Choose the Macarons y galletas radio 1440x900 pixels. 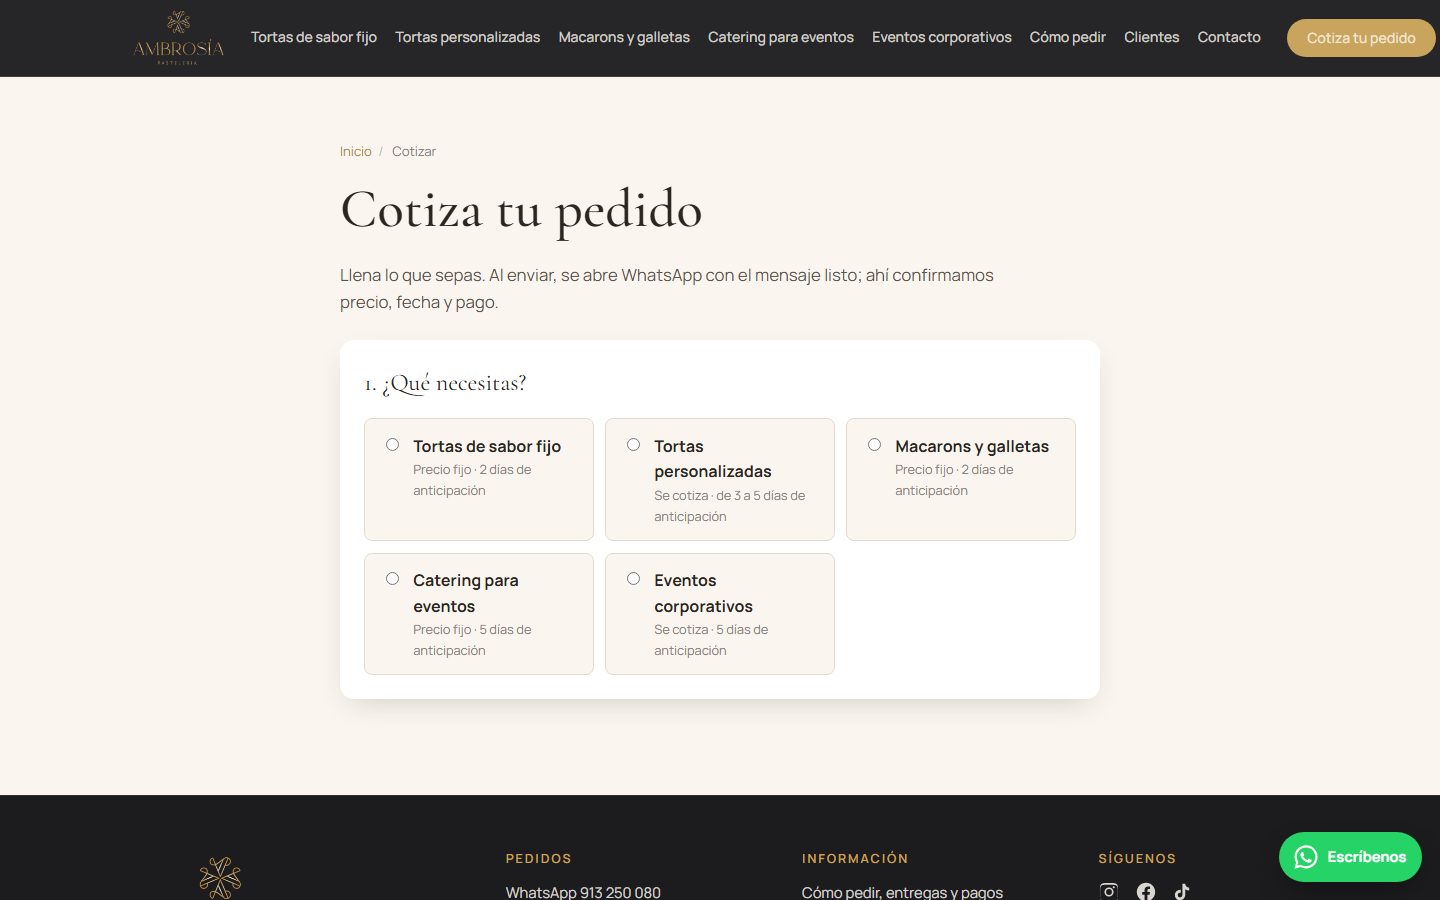pyautogui.click(x=874, y=445)
